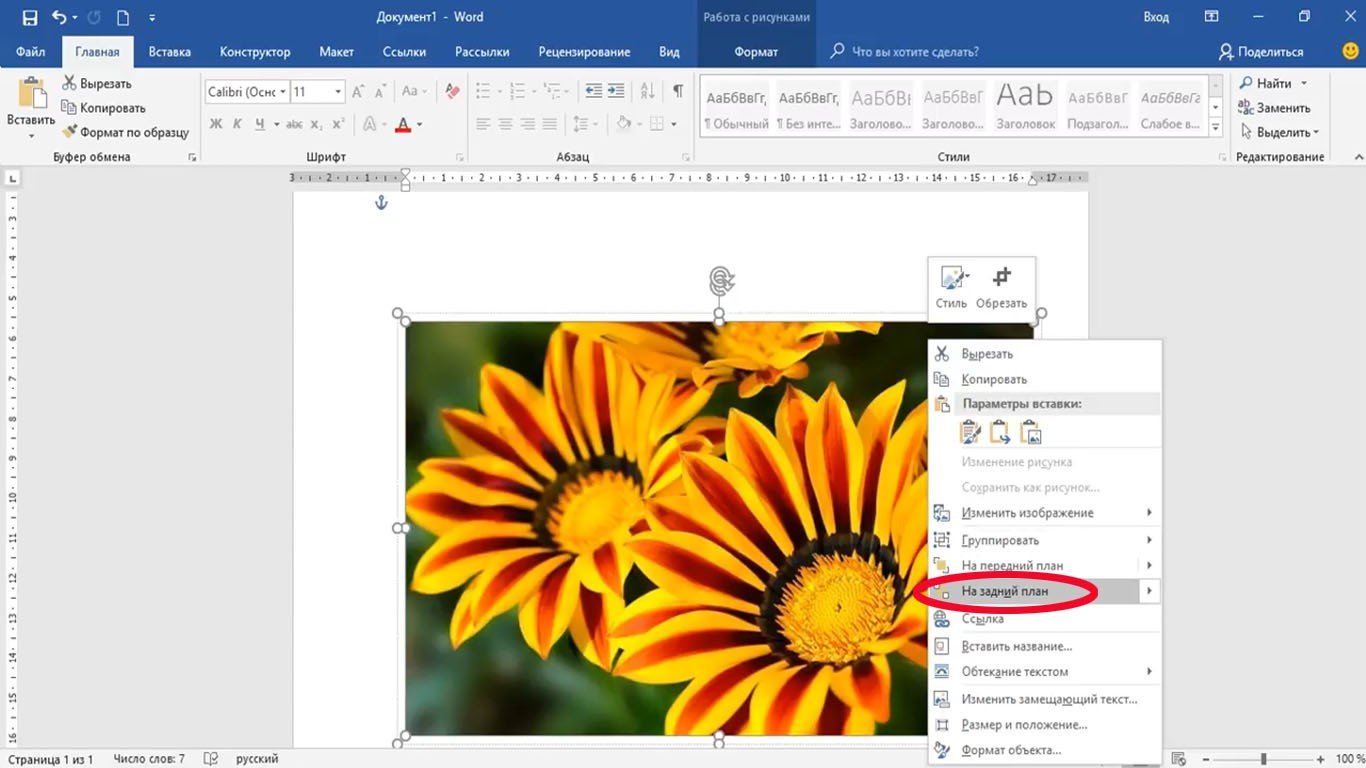Click the Save icon in title bar
The image size is (1366, 768).
30,17
